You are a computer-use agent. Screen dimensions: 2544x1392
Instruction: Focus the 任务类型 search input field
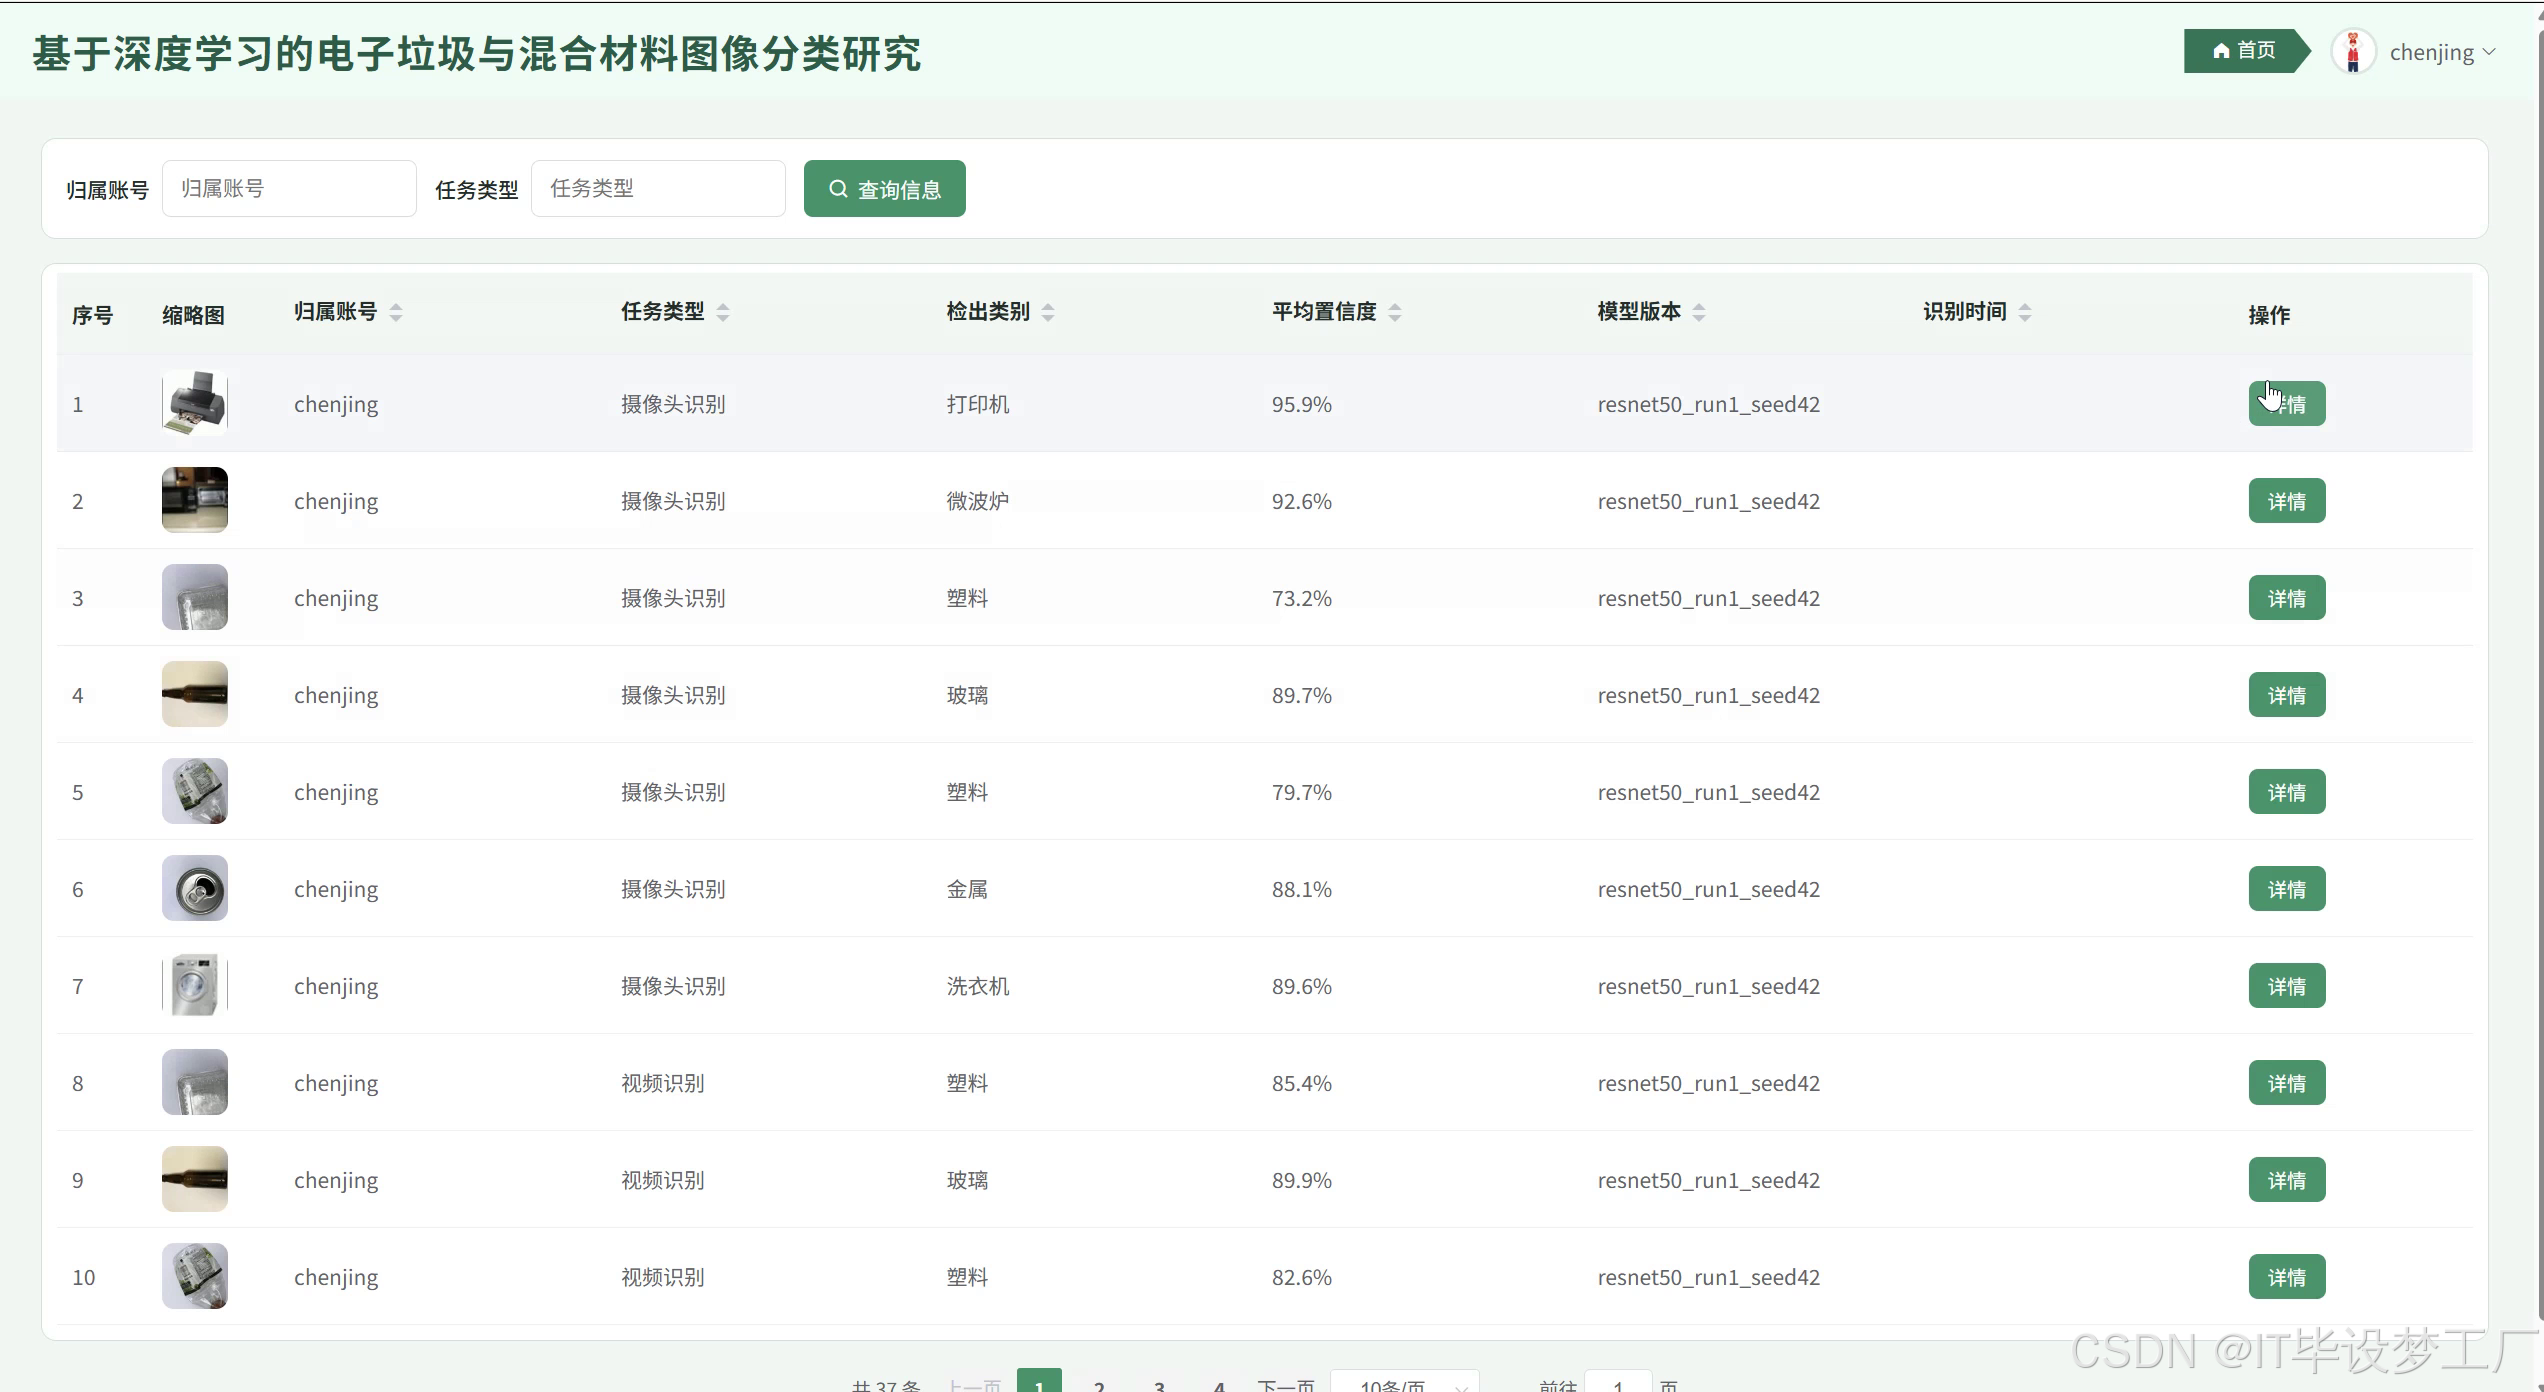point(658,188)
